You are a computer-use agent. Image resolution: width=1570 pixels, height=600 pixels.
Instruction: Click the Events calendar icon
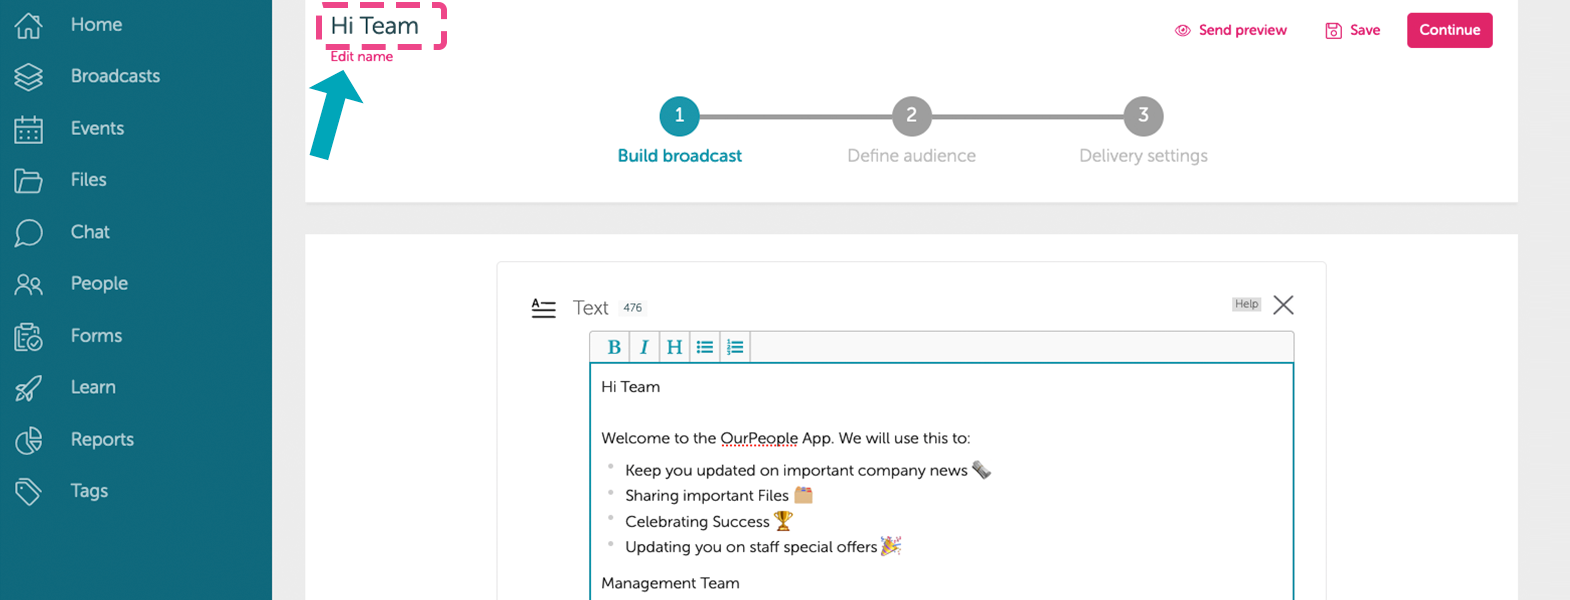click(28, 129)
